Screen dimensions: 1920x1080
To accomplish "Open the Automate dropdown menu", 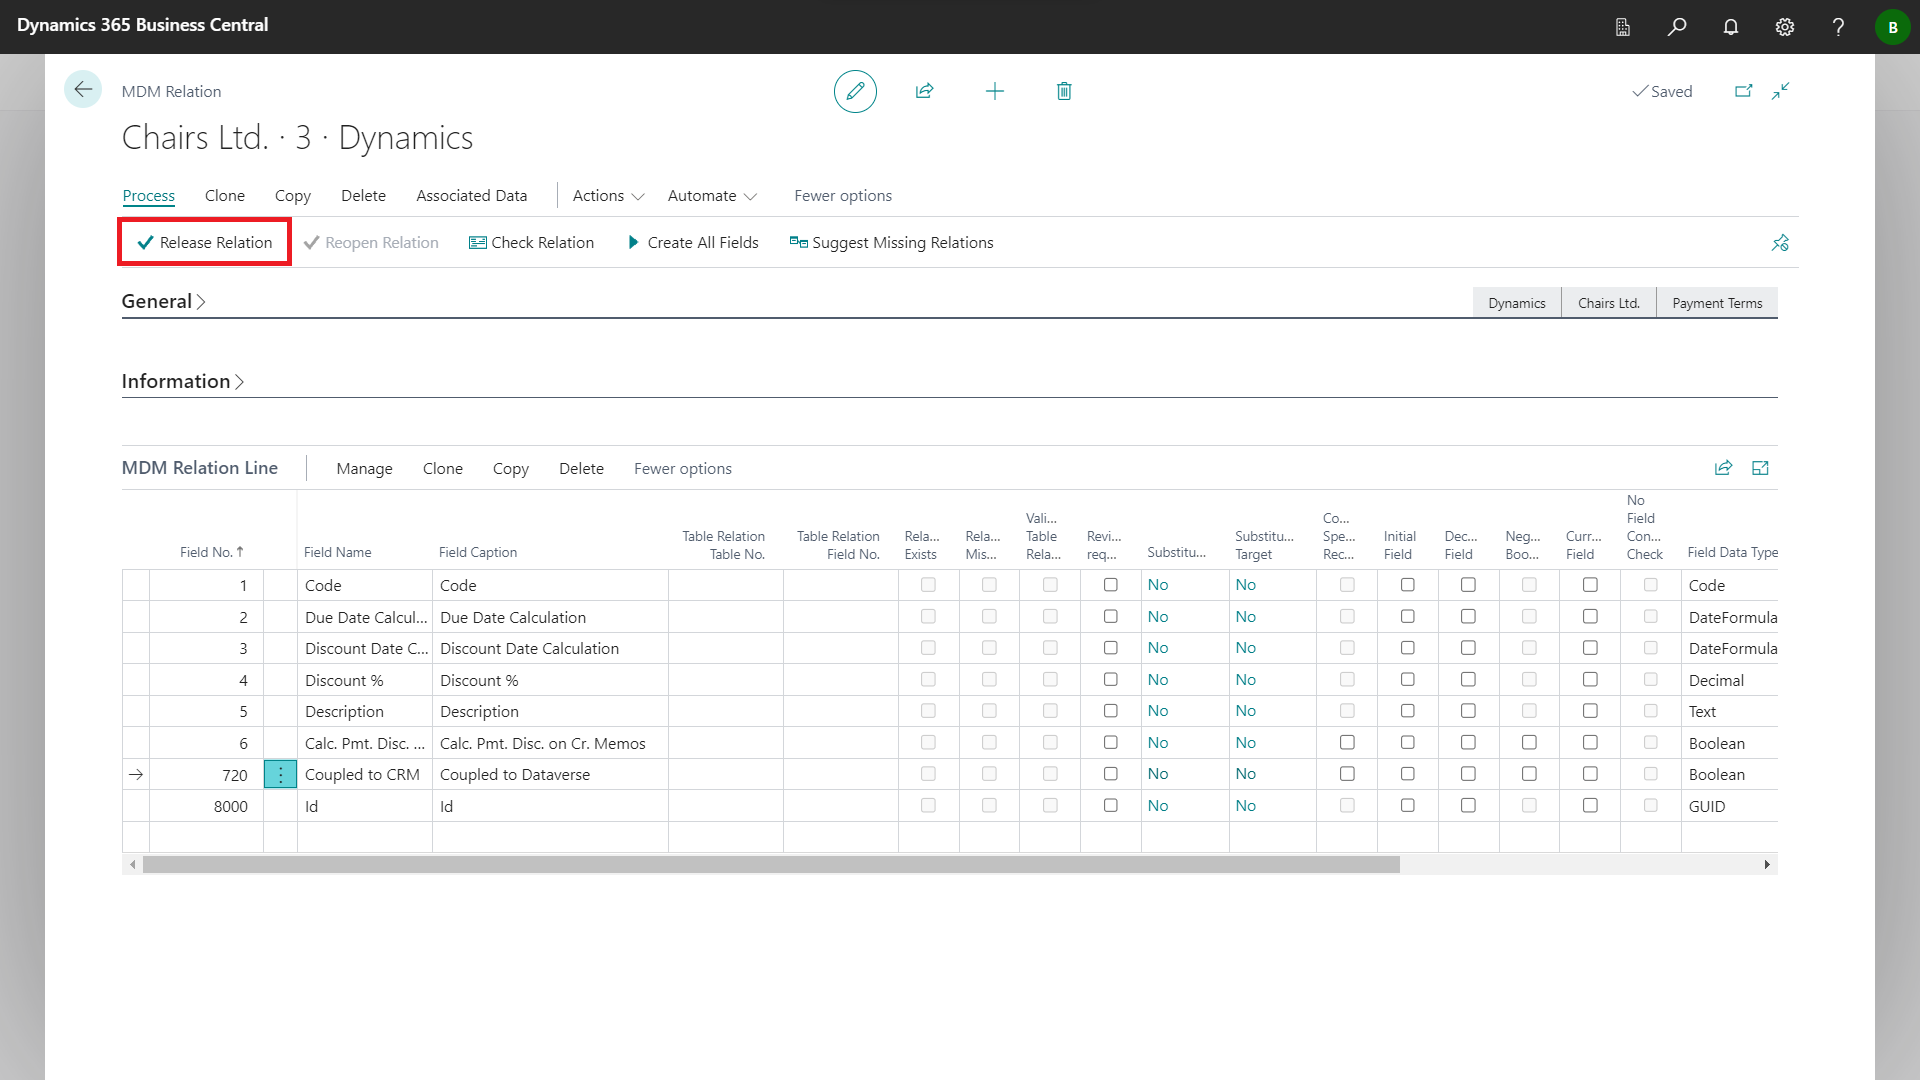I will tap(712, 196).
